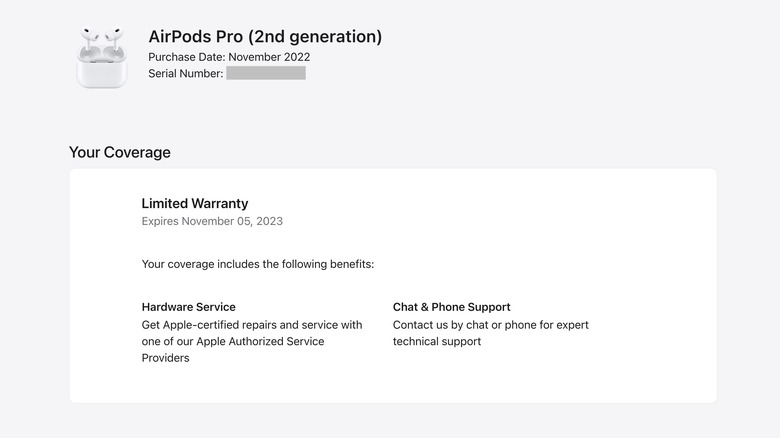Click the coverage includes benefits sentence

pos(258,264)
